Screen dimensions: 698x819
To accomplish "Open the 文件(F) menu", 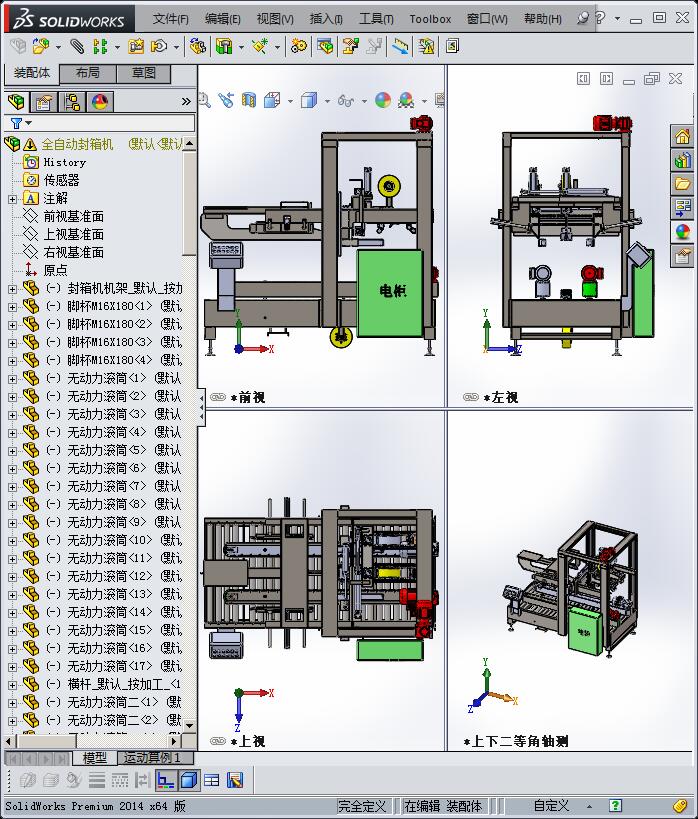I will [170, 19].
